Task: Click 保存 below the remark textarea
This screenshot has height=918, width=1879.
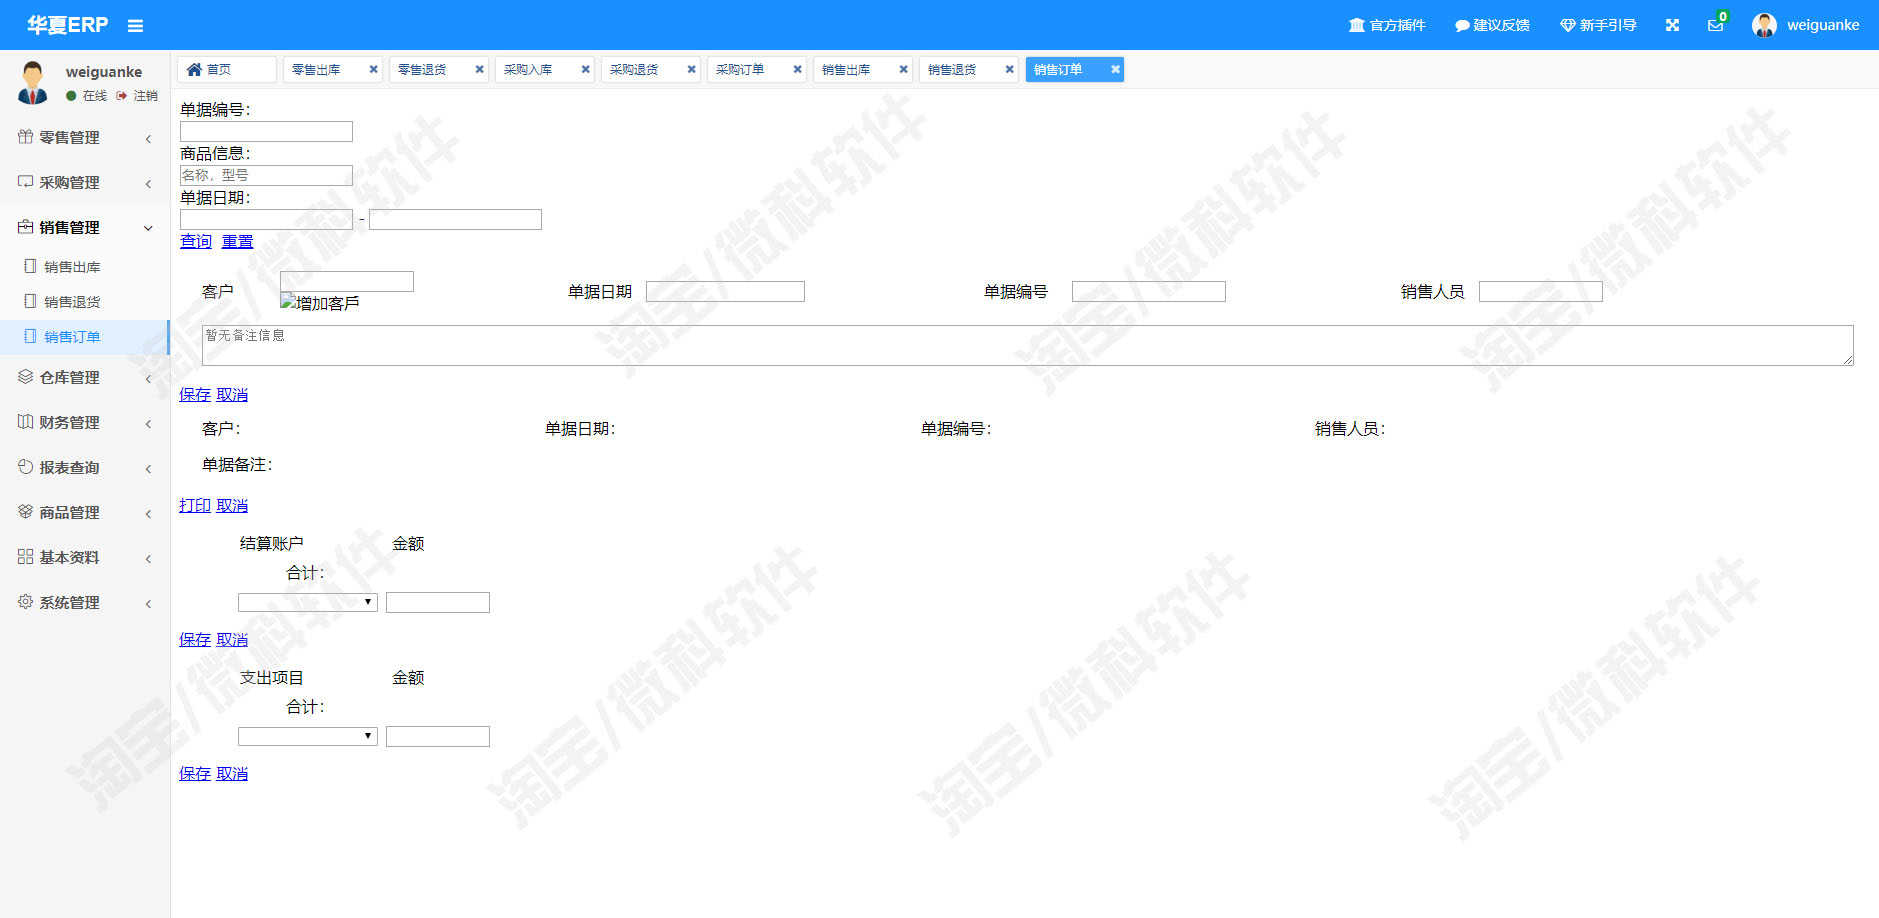Action: pos(195,395)
